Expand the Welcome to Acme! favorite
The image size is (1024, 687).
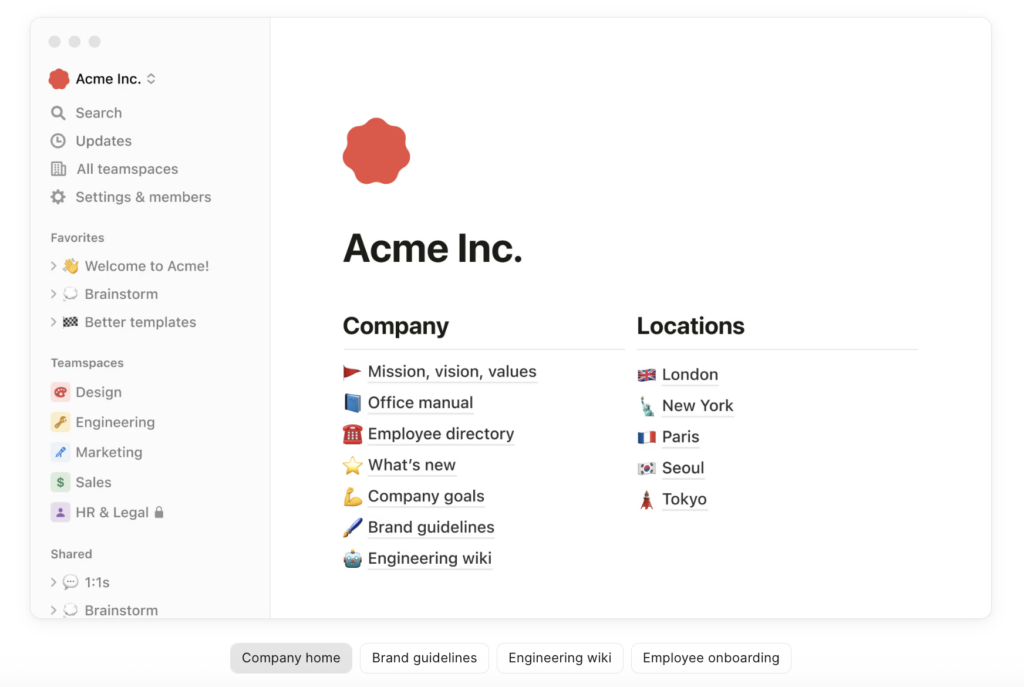[53, 266]
